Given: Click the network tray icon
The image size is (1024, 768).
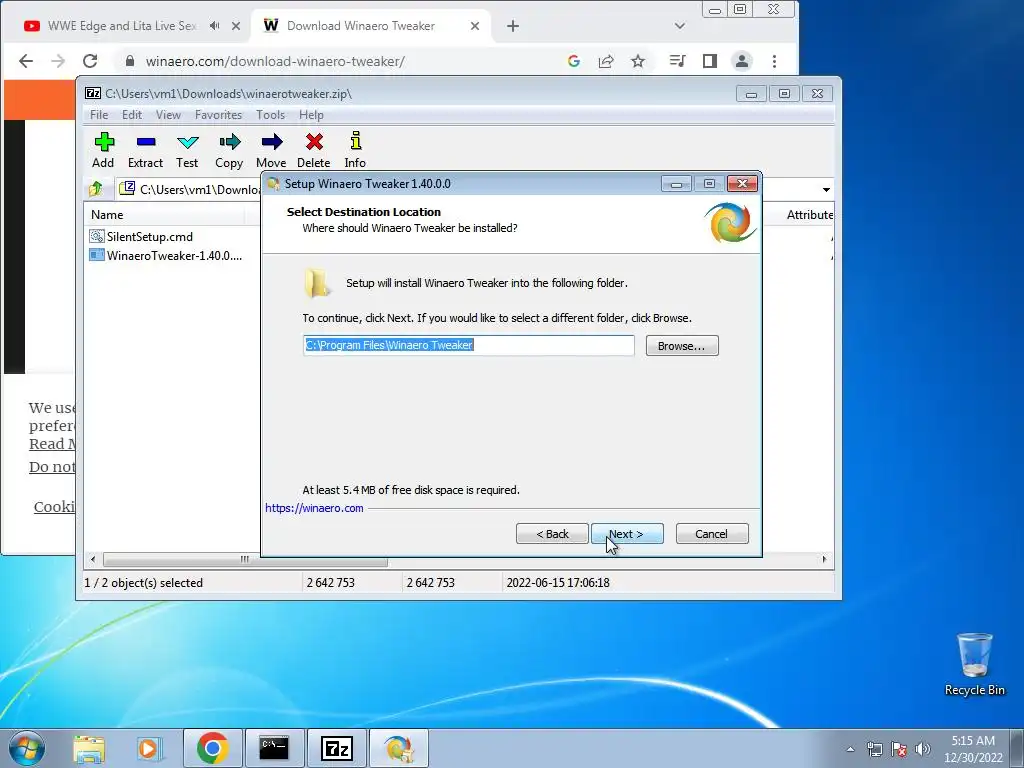Looking at the screenshot, I should 874,749.
